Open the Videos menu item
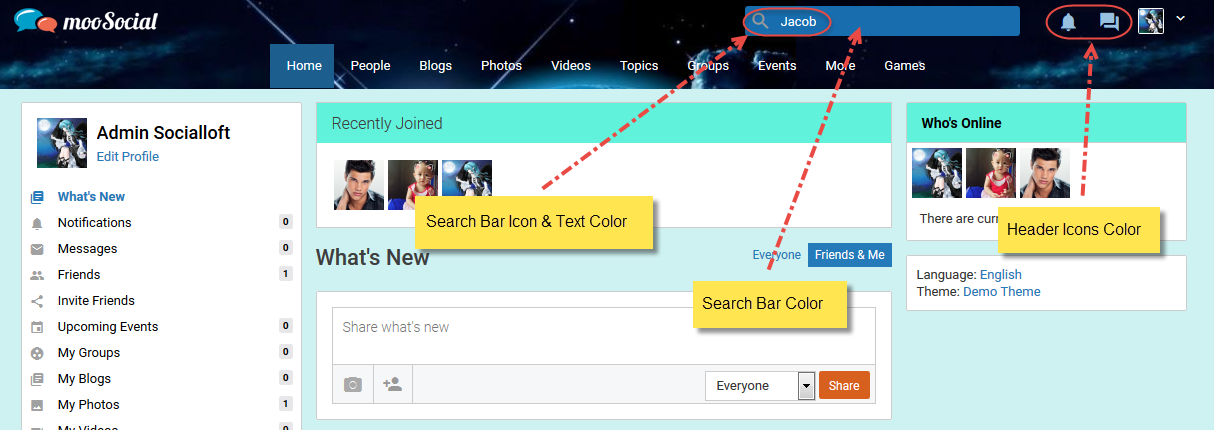The image size is (1214, 430). 571,66
